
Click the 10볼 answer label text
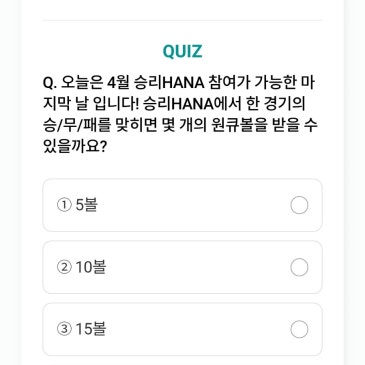(x=91, y=267)
